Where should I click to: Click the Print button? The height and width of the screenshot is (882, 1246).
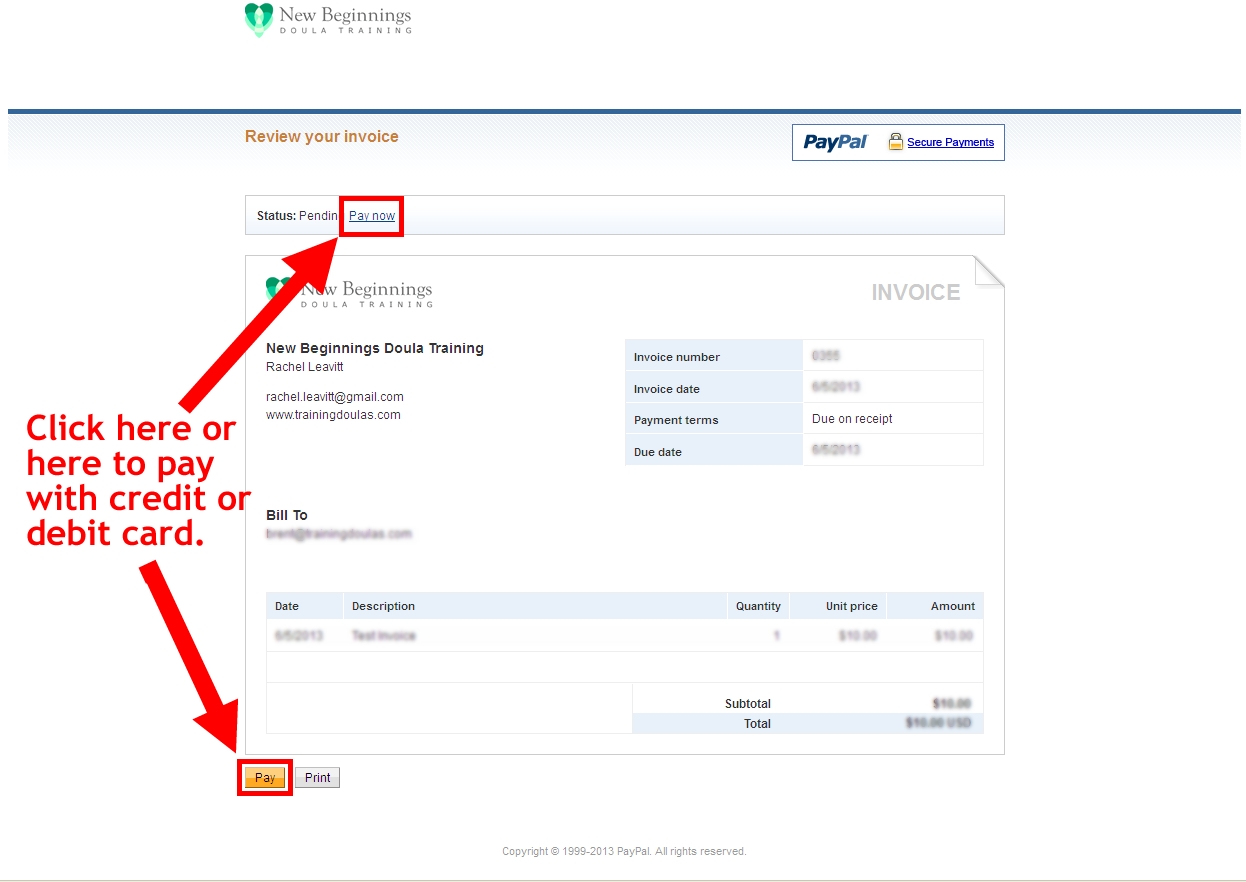point(318,778)
